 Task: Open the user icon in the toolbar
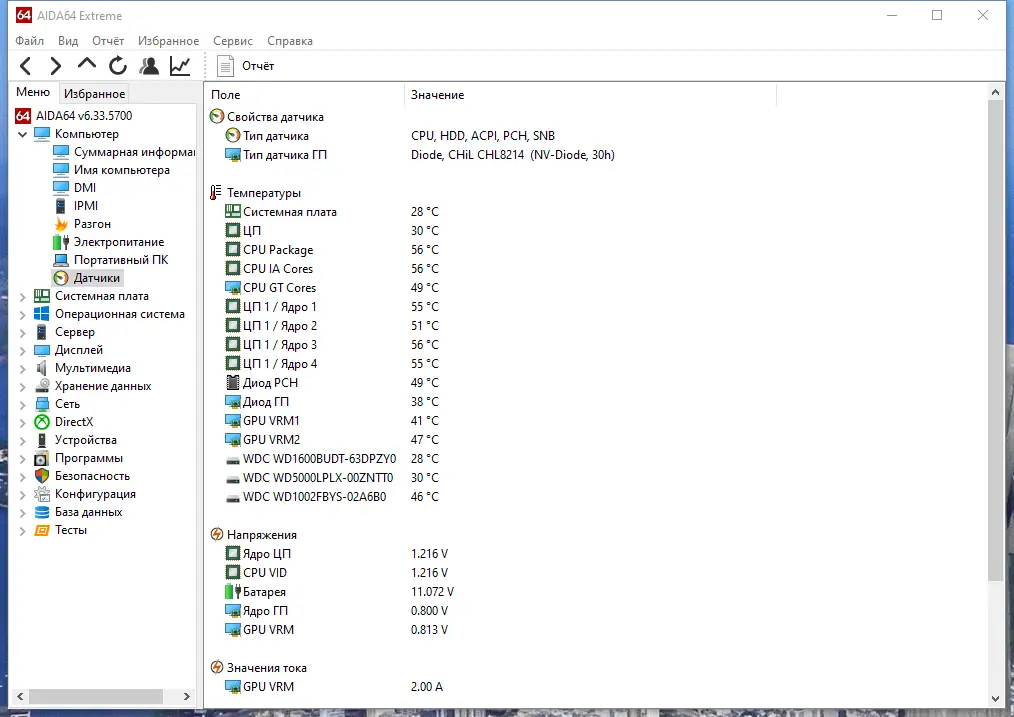pyautogui.click(x=149, y=66)
